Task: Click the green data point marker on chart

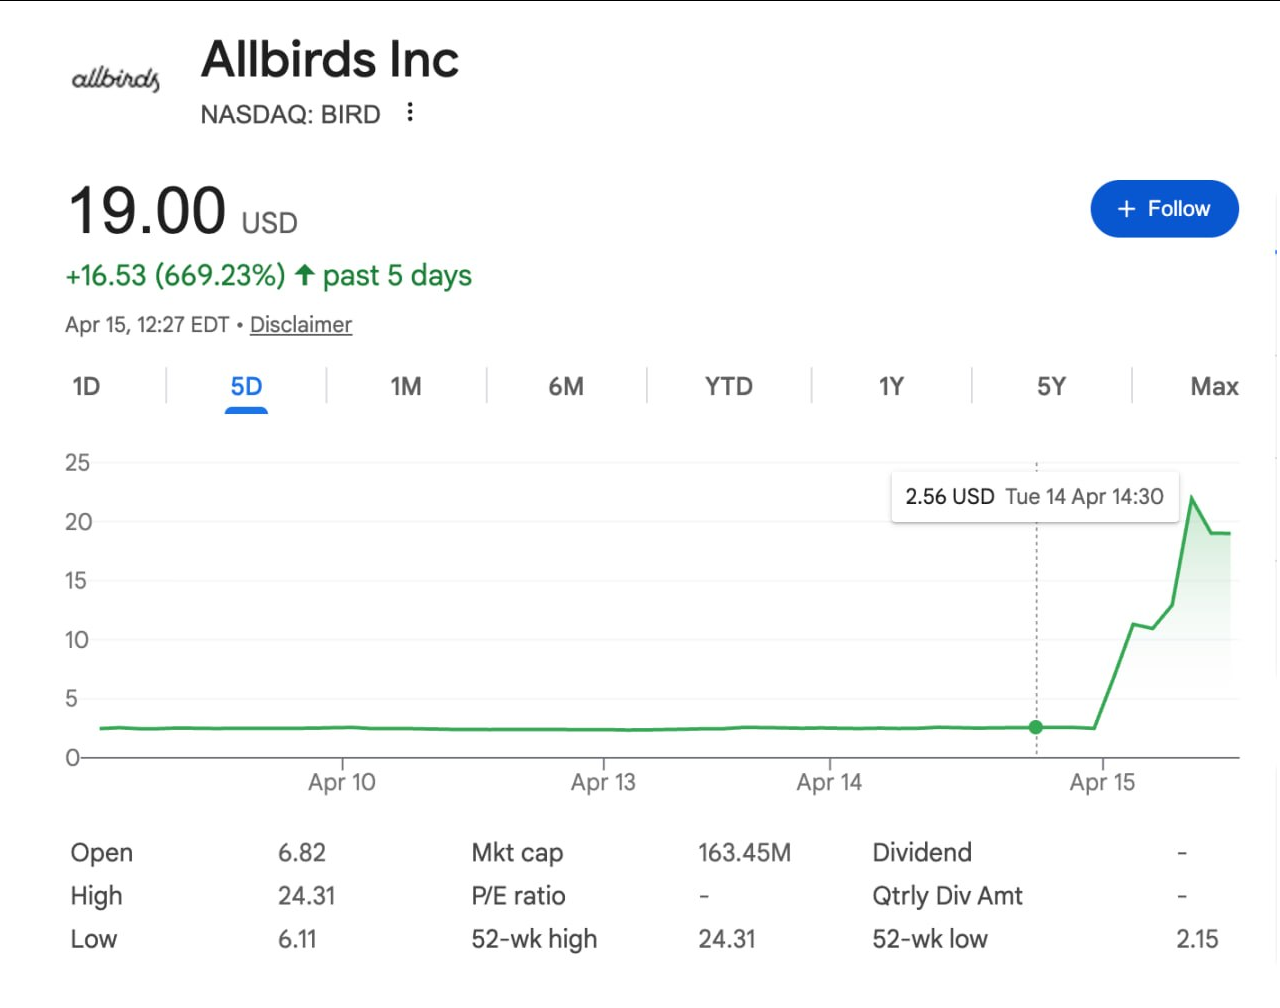Action: pos(1036,727)
